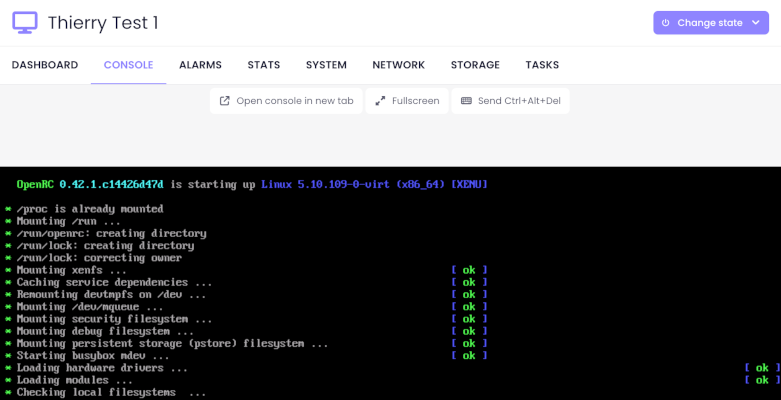Open the Change state menu
The image size is (781, 400).
coord(711,23)
